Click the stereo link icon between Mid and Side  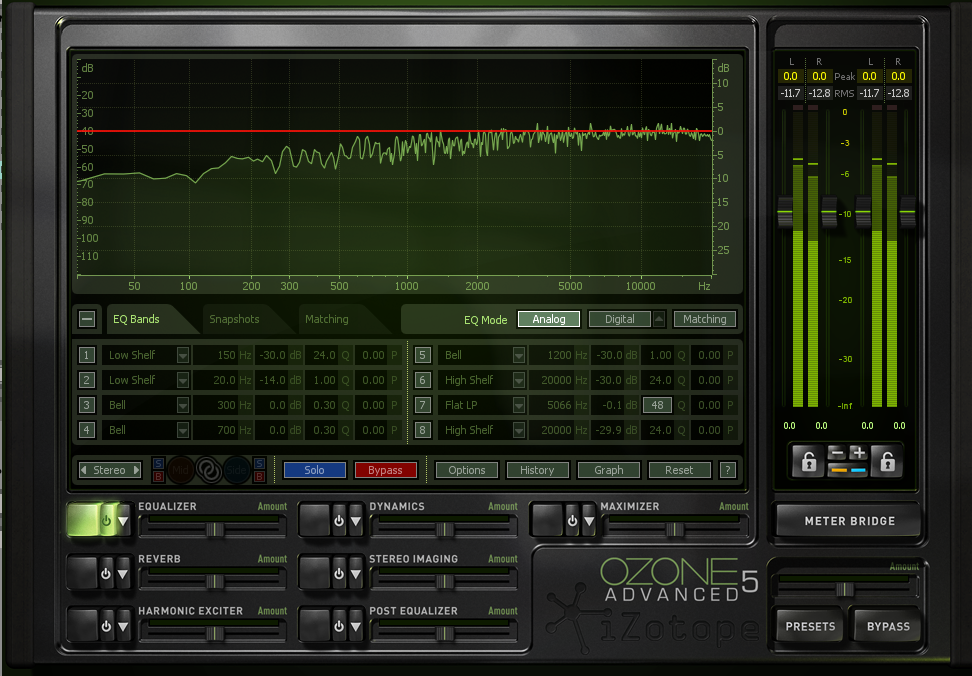point(209,470)
